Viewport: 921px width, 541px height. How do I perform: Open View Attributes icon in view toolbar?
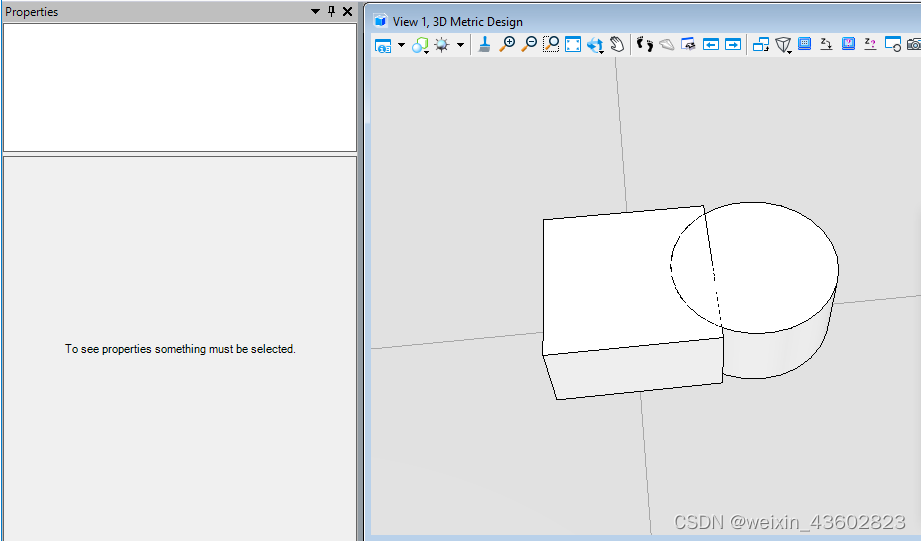tap(383, 45)
